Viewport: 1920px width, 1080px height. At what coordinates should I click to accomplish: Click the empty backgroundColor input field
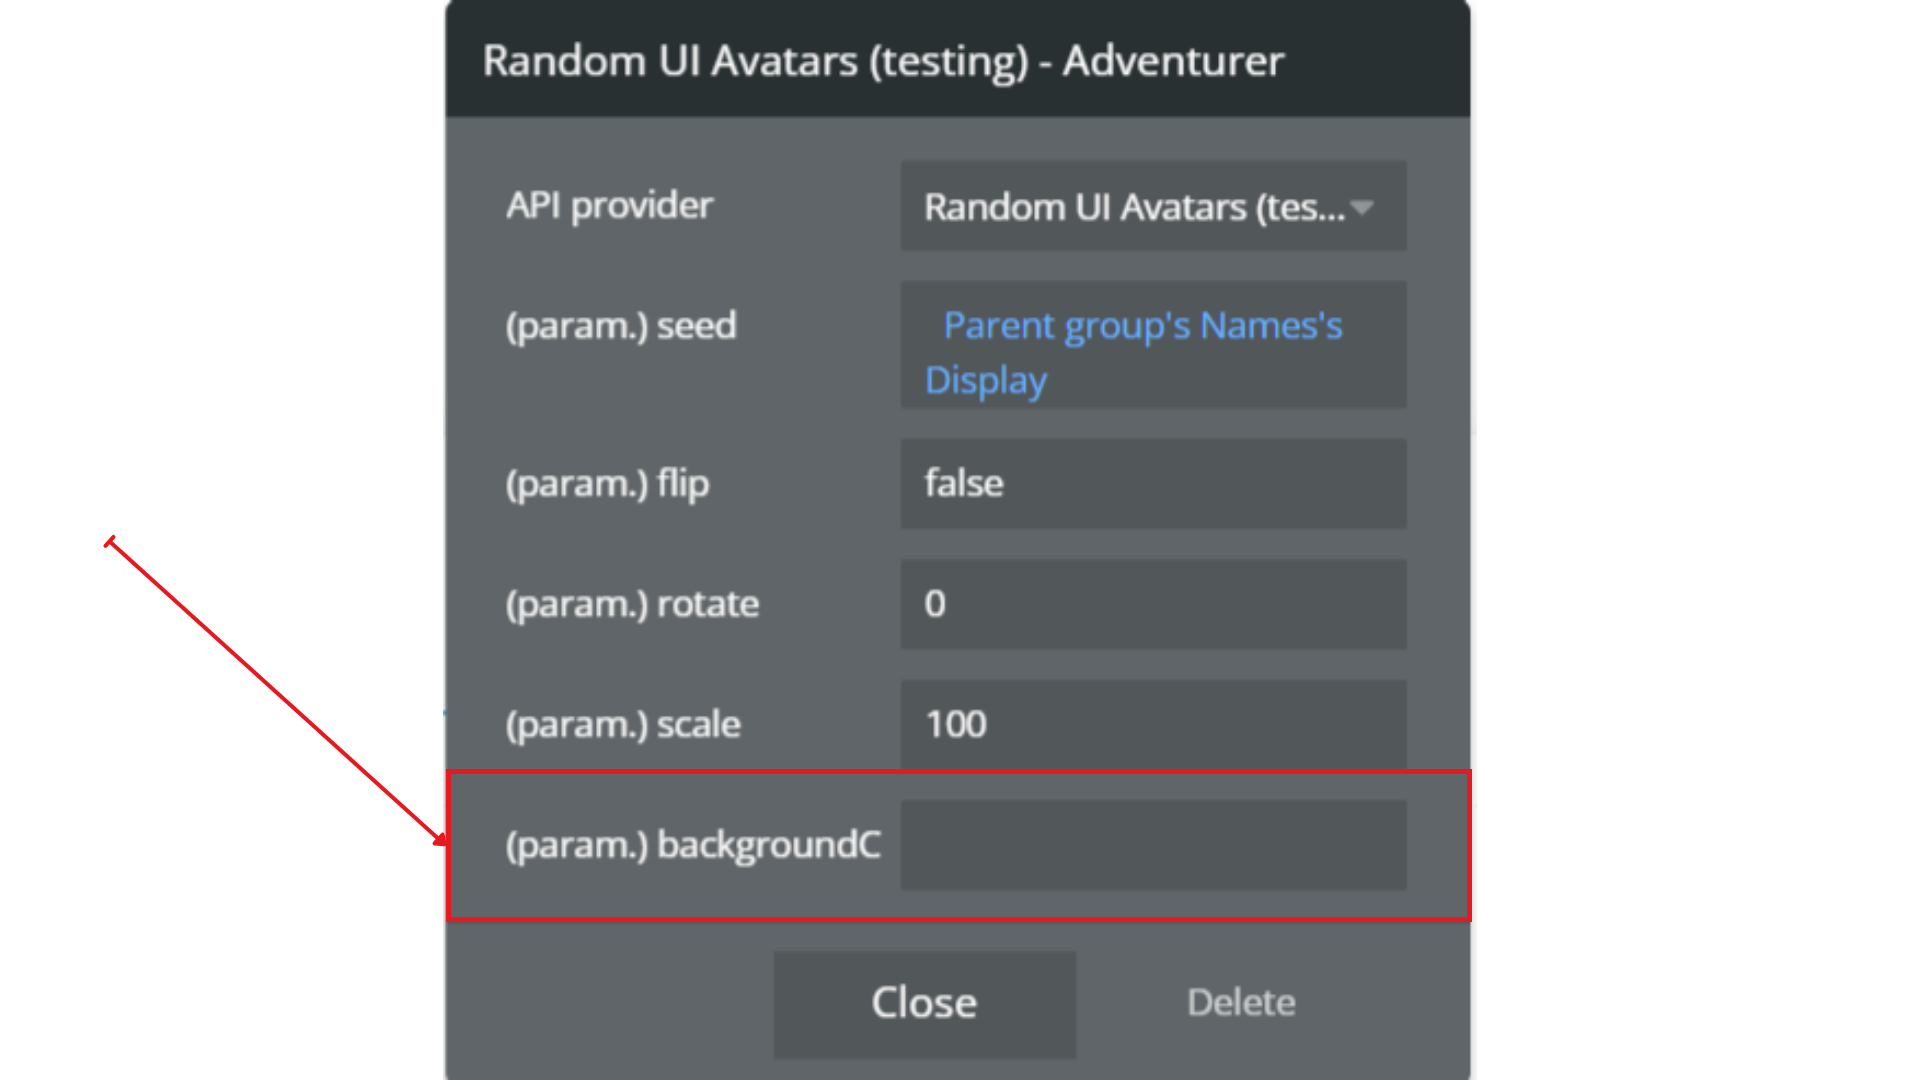pos(1153,845)
